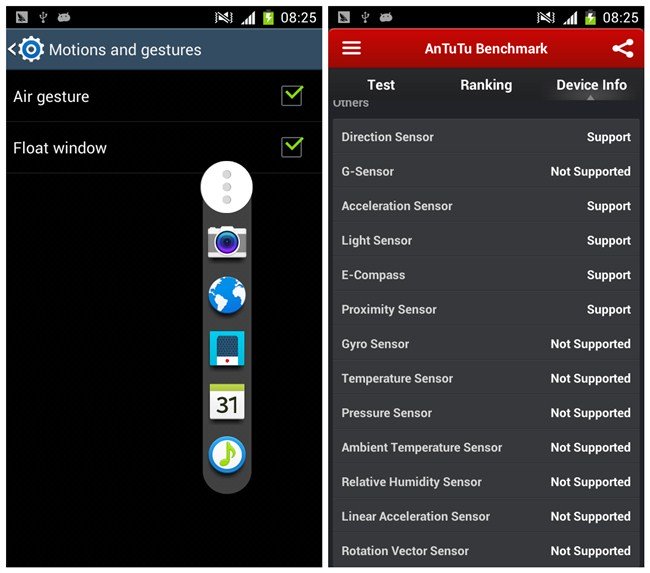This screenshot has width=650, height=573.
Task: Tap the Float window setting label
Action: click(x=60, y=148)
